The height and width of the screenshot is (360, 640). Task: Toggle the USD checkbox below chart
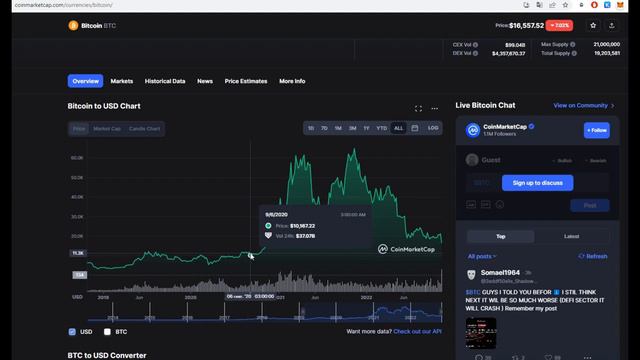72,332
